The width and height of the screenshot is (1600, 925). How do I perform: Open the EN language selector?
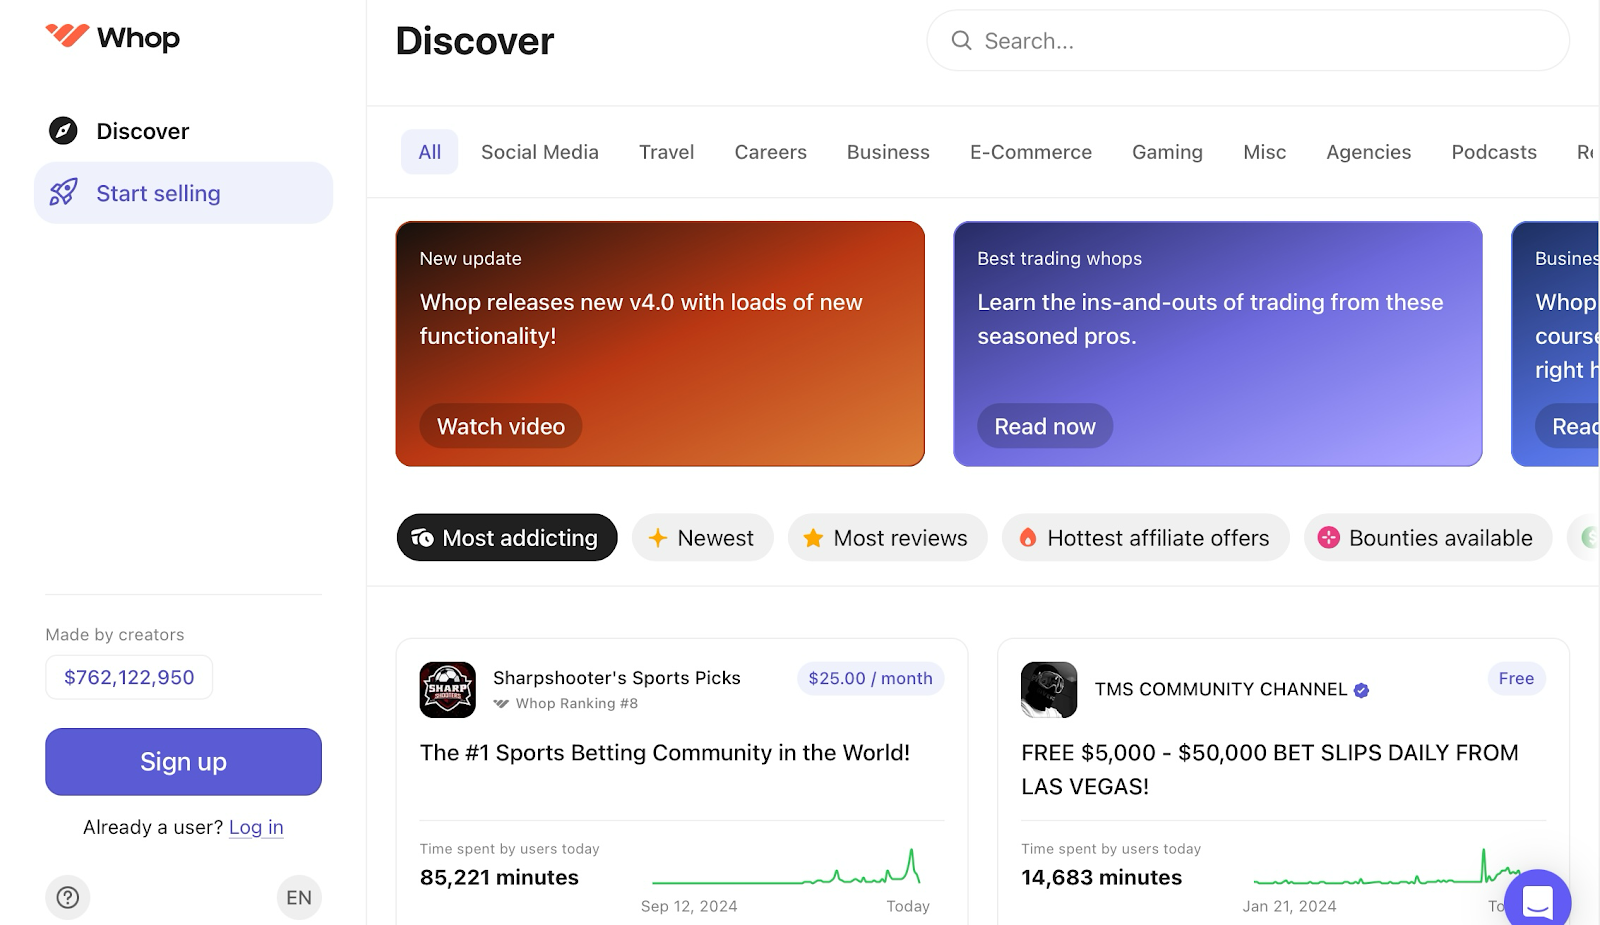[x=298, y=897]
